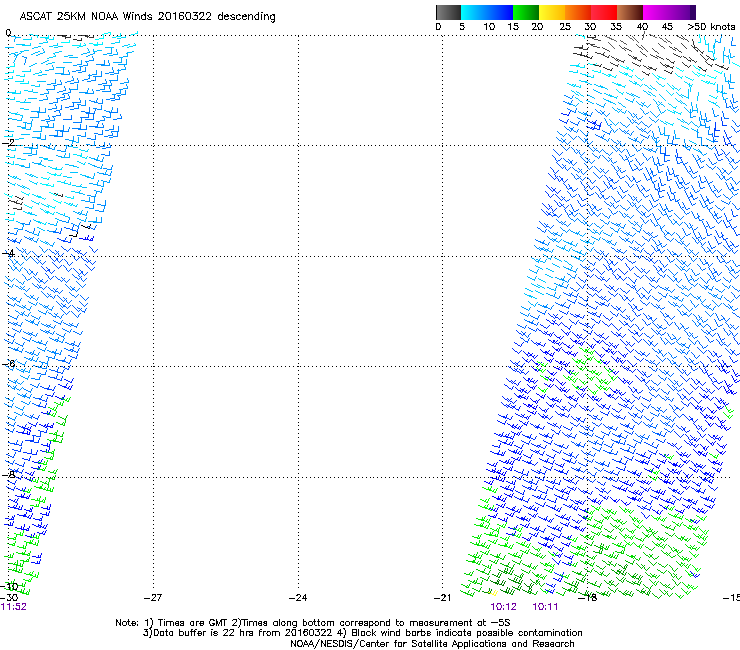Click the '-2' latitude axis label
The height and width of the screenshot is (650, 740).
(8, 143)
